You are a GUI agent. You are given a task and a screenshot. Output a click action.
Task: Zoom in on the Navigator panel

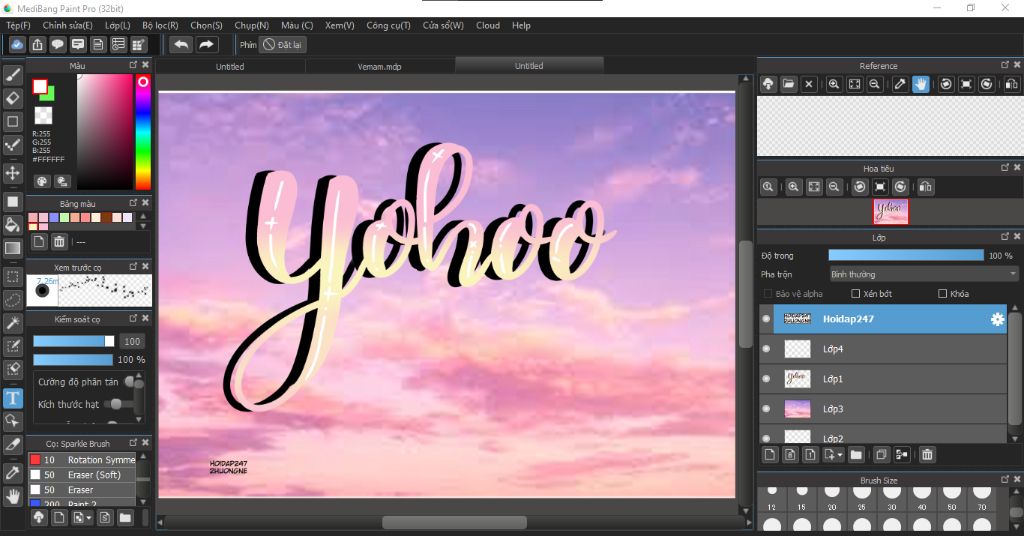(793, 187)
